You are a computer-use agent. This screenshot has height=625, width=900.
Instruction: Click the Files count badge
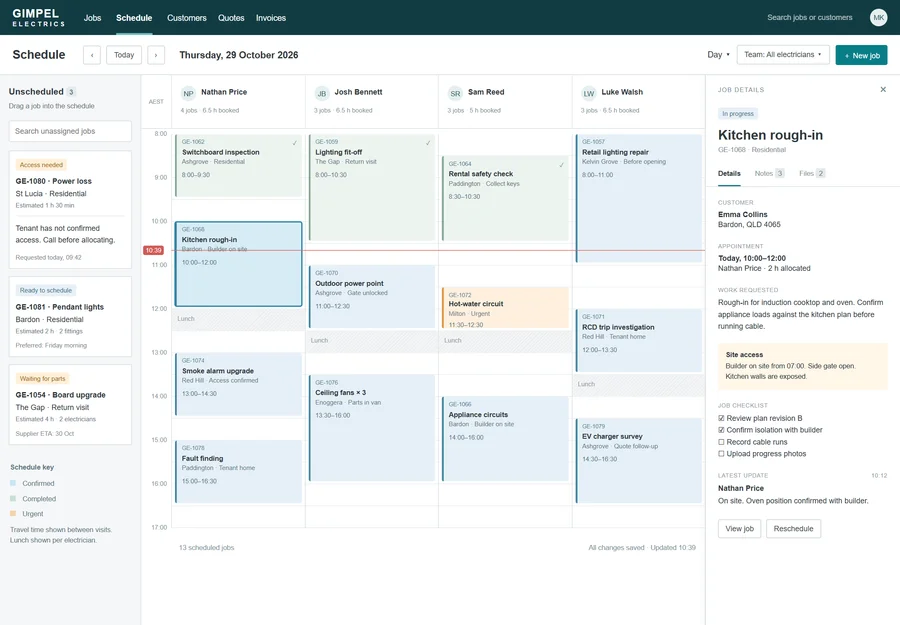821,173
